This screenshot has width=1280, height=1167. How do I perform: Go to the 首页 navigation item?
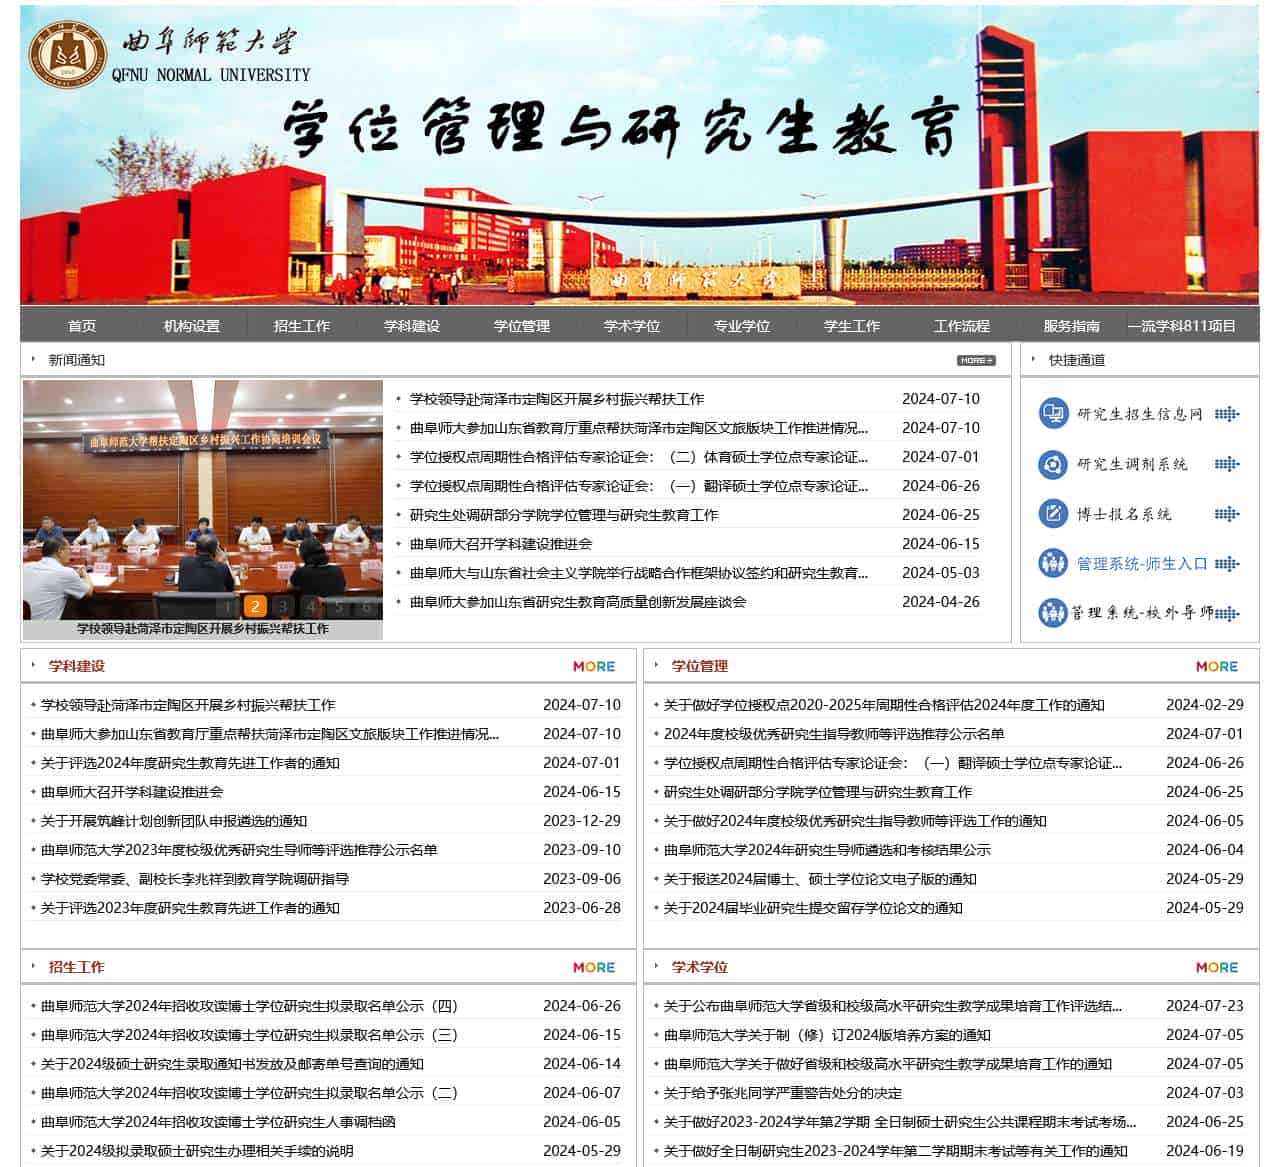point(82,326)
